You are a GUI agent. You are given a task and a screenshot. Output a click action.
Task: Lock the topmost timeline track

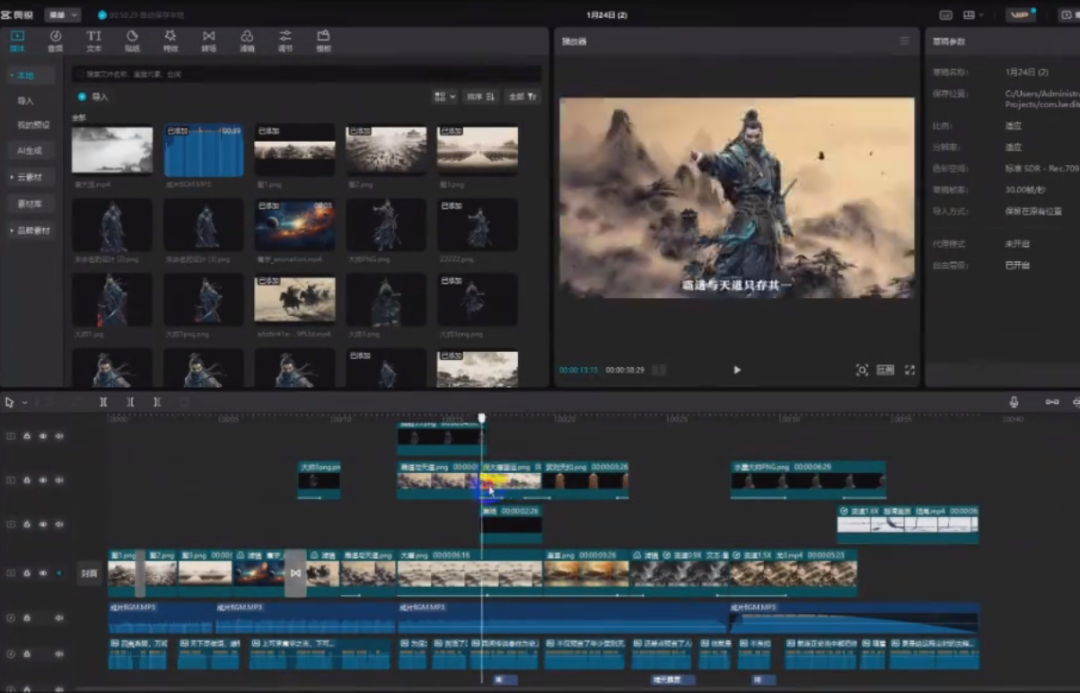[x=27, y=436]
